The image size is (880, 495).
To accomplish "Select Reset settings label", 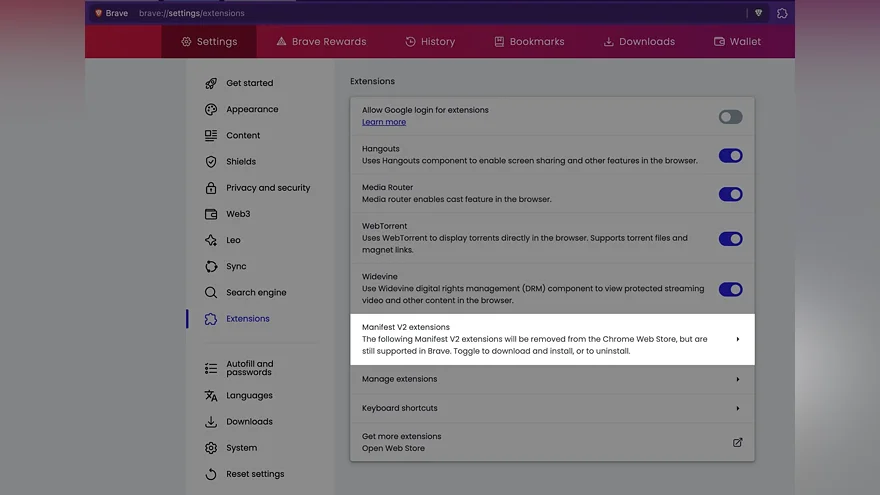I will pyautogui.click(x=255, y=474).
